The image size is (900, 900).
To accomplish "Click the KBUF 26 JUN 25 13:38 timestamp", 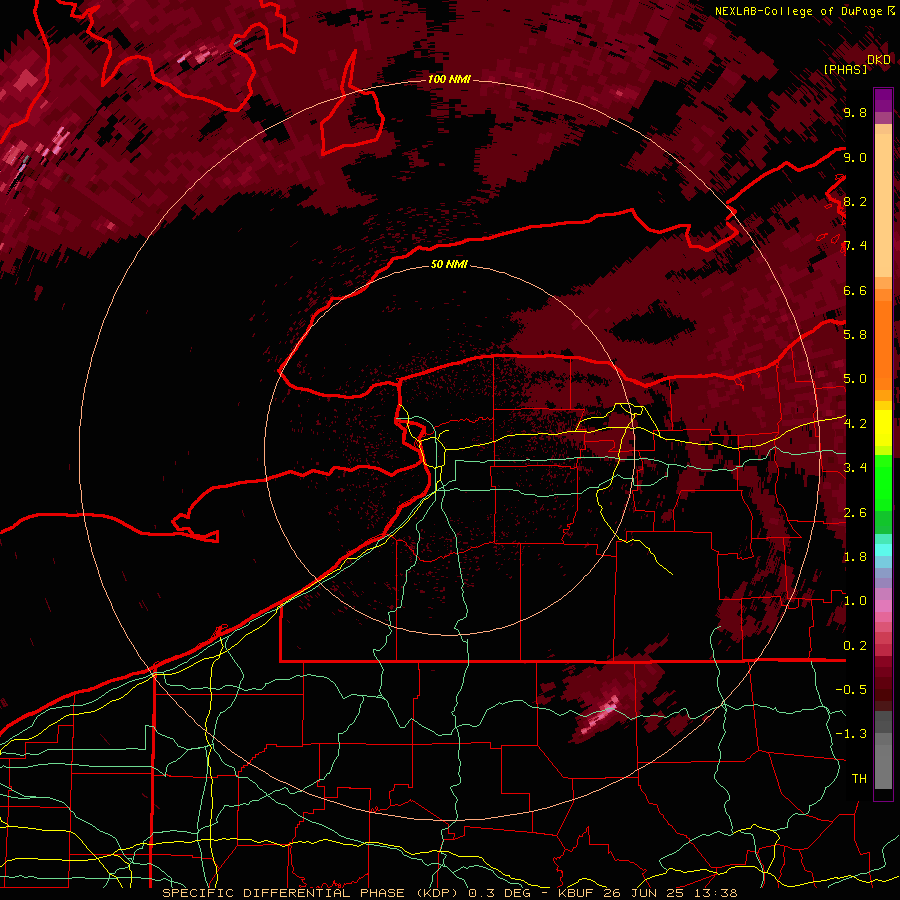I will (x=647, y=893).
